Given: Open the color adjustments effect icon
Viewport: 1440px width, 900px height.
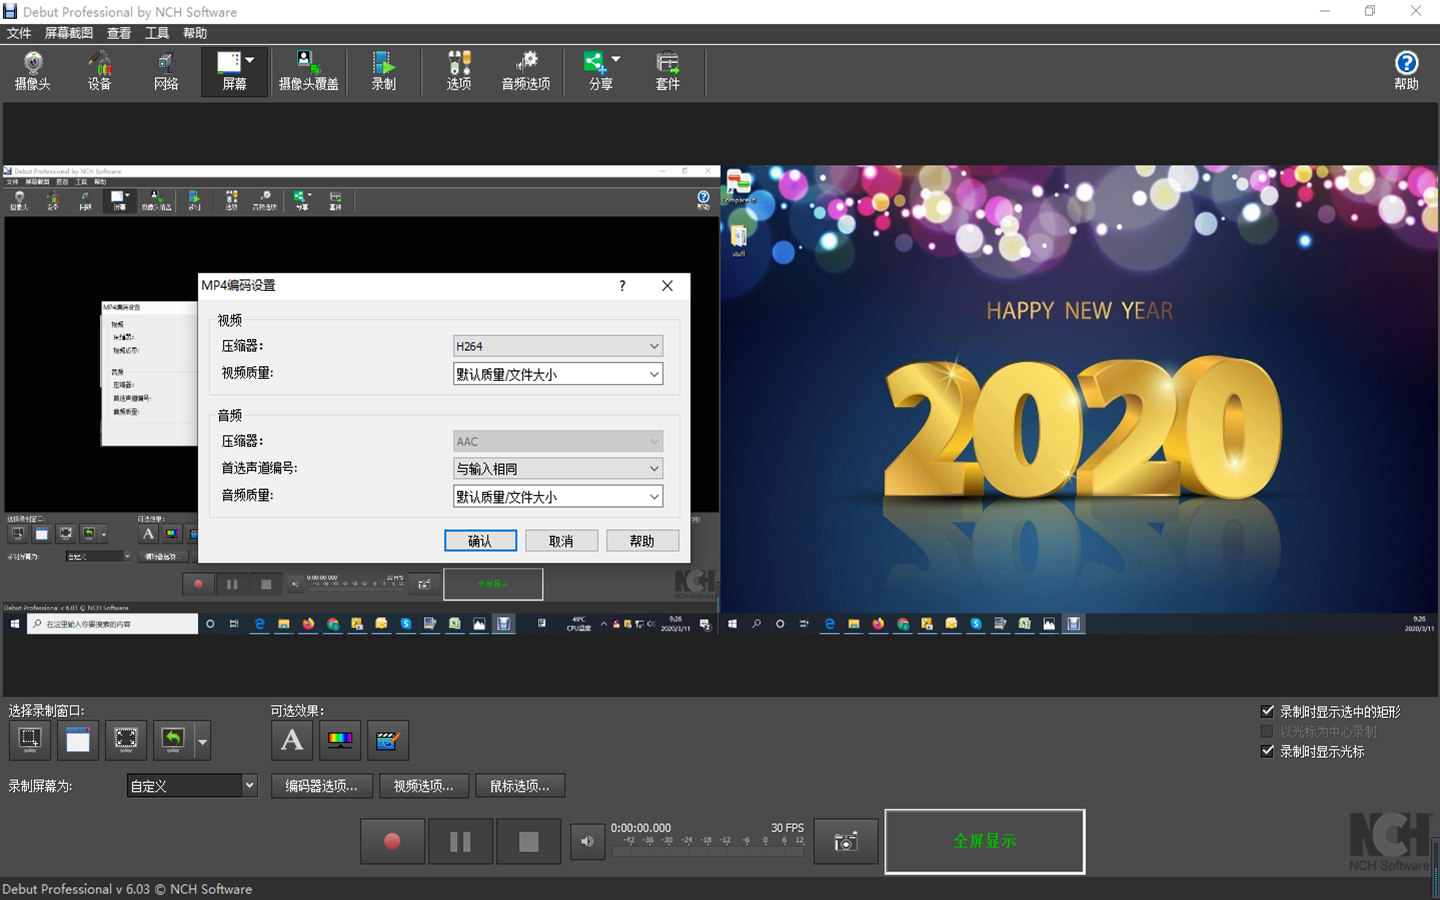Looking at the screenshot, I should coord(340,740).
